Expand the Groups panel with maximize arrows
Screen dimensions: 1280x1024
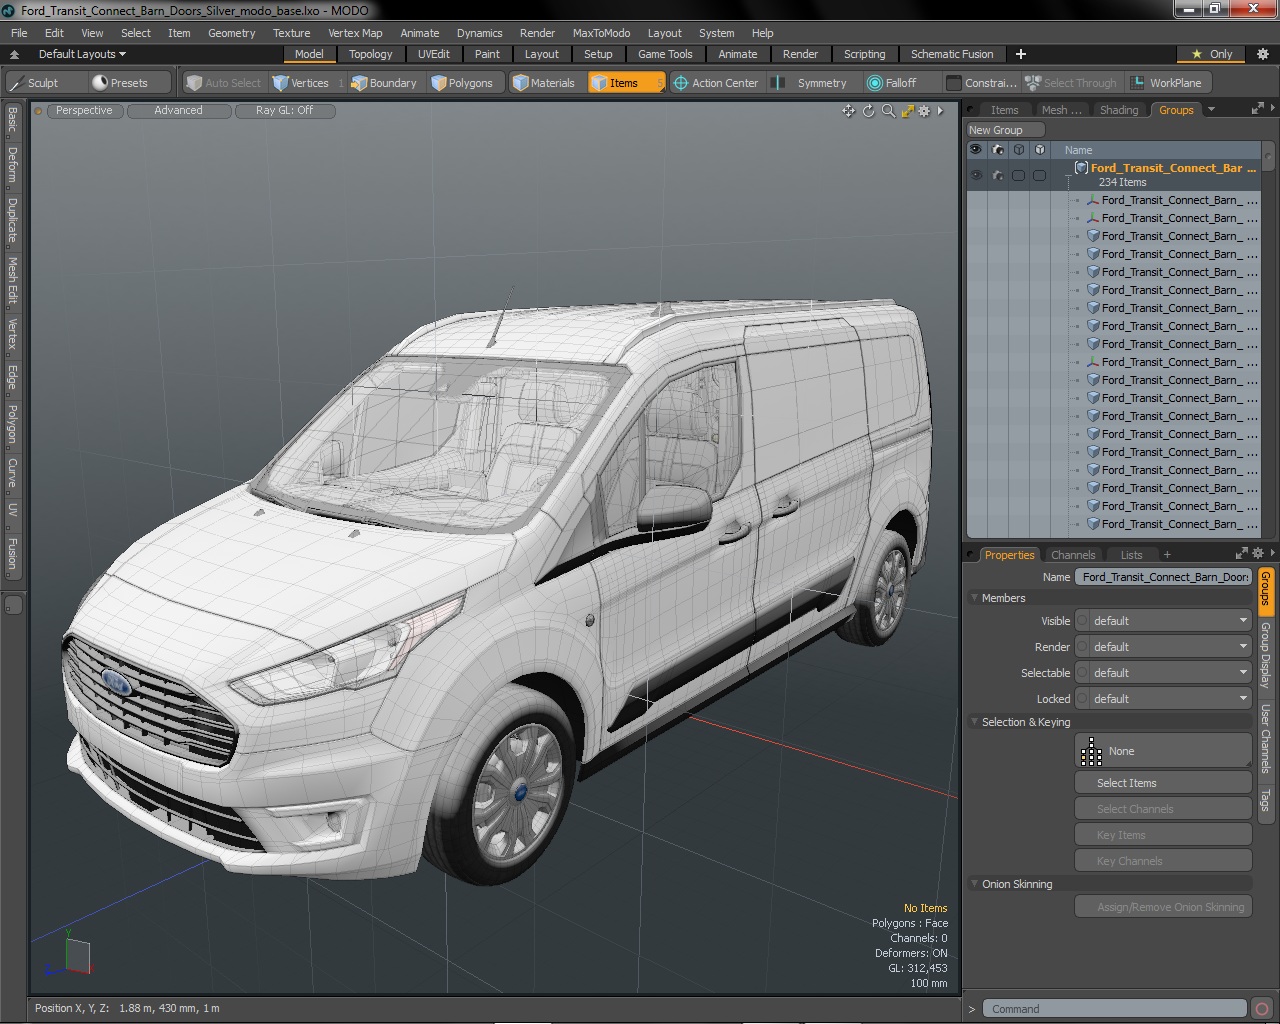[1257, 109]
